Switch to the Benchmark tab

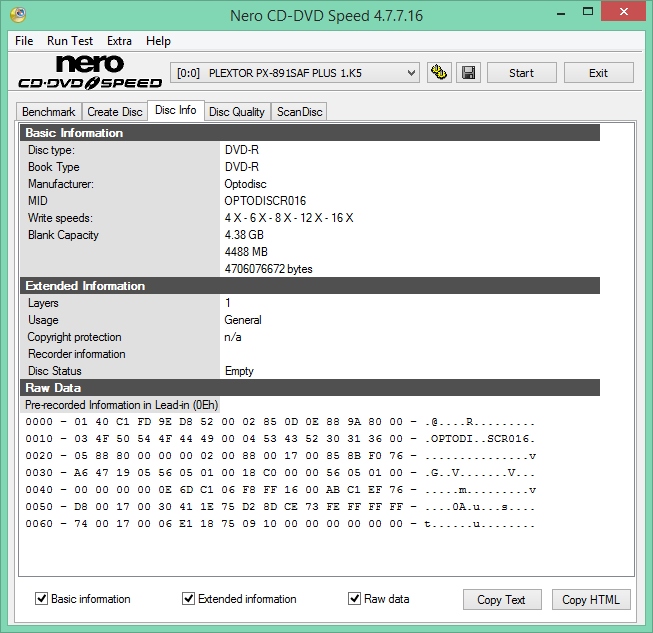point(48,112)
